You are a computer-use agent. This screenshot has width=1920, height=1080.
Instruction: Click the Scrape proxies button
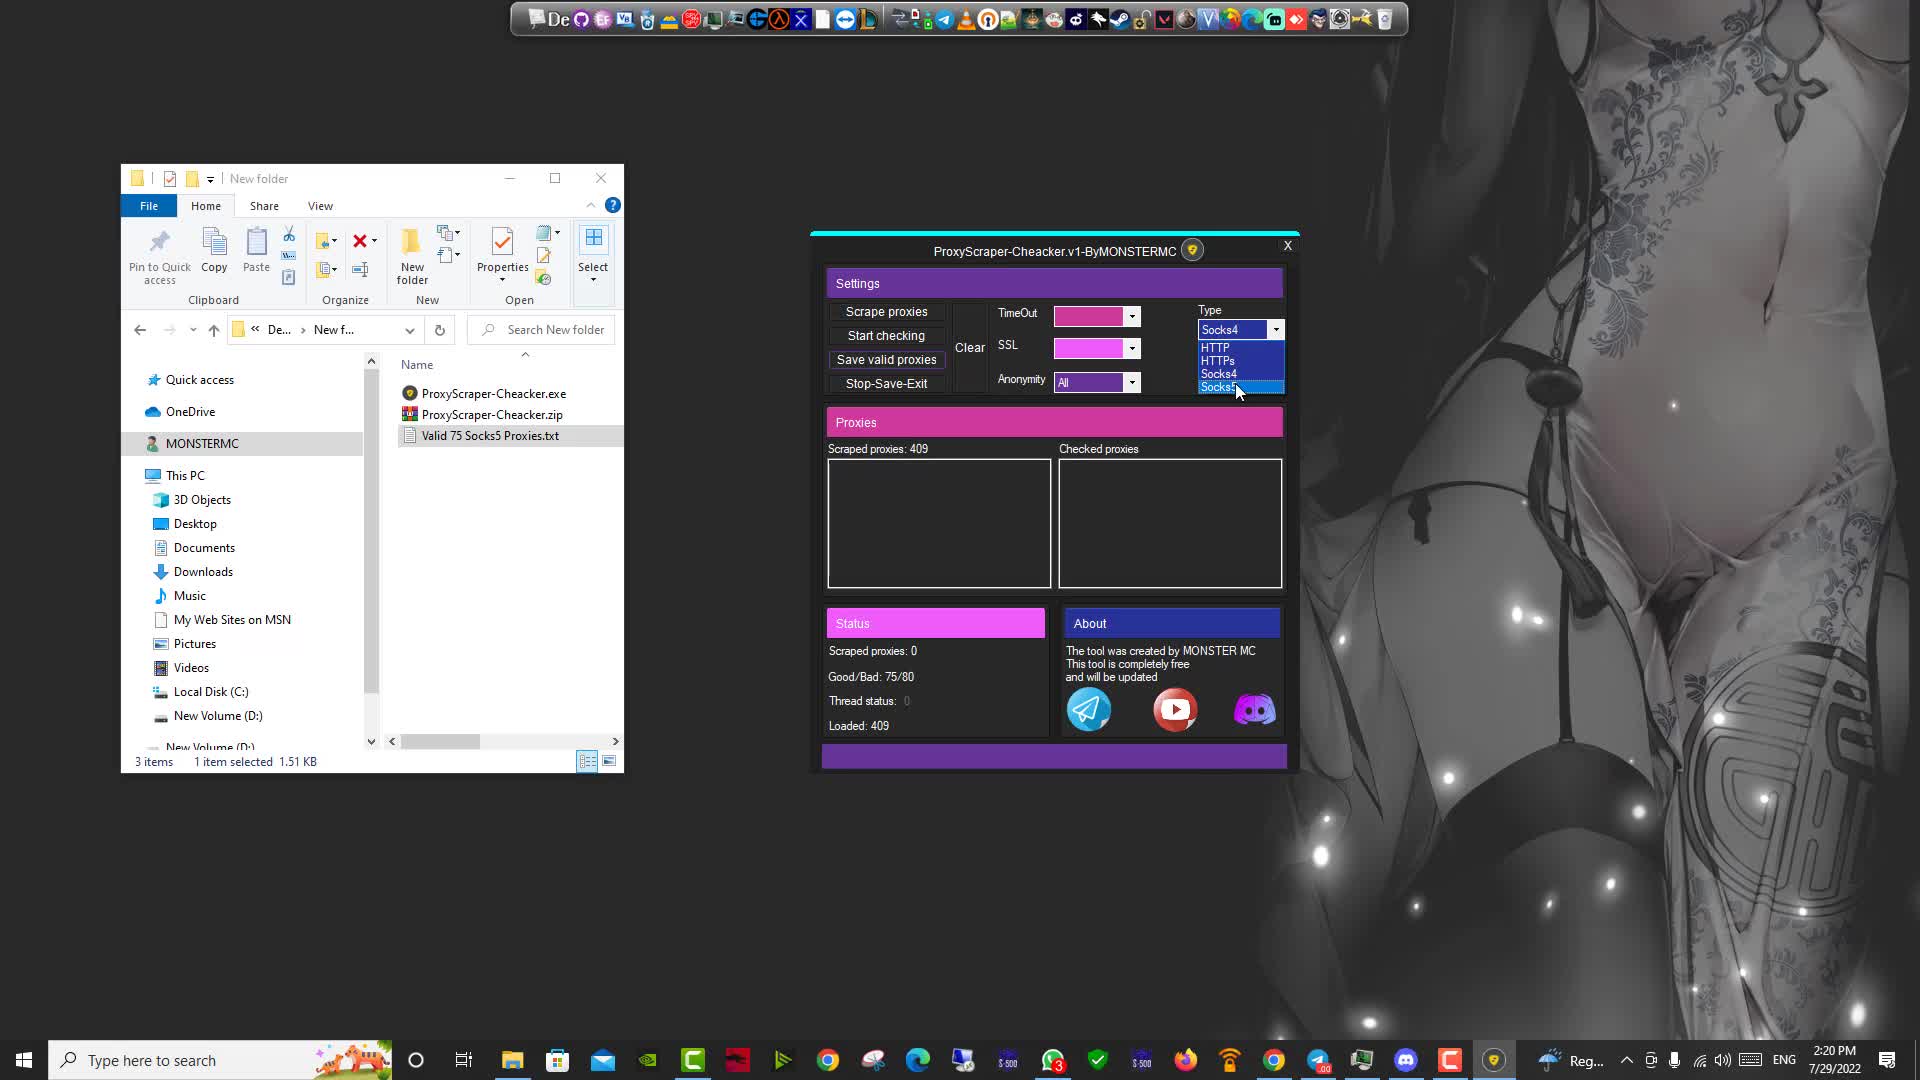[x=886, y=312]
